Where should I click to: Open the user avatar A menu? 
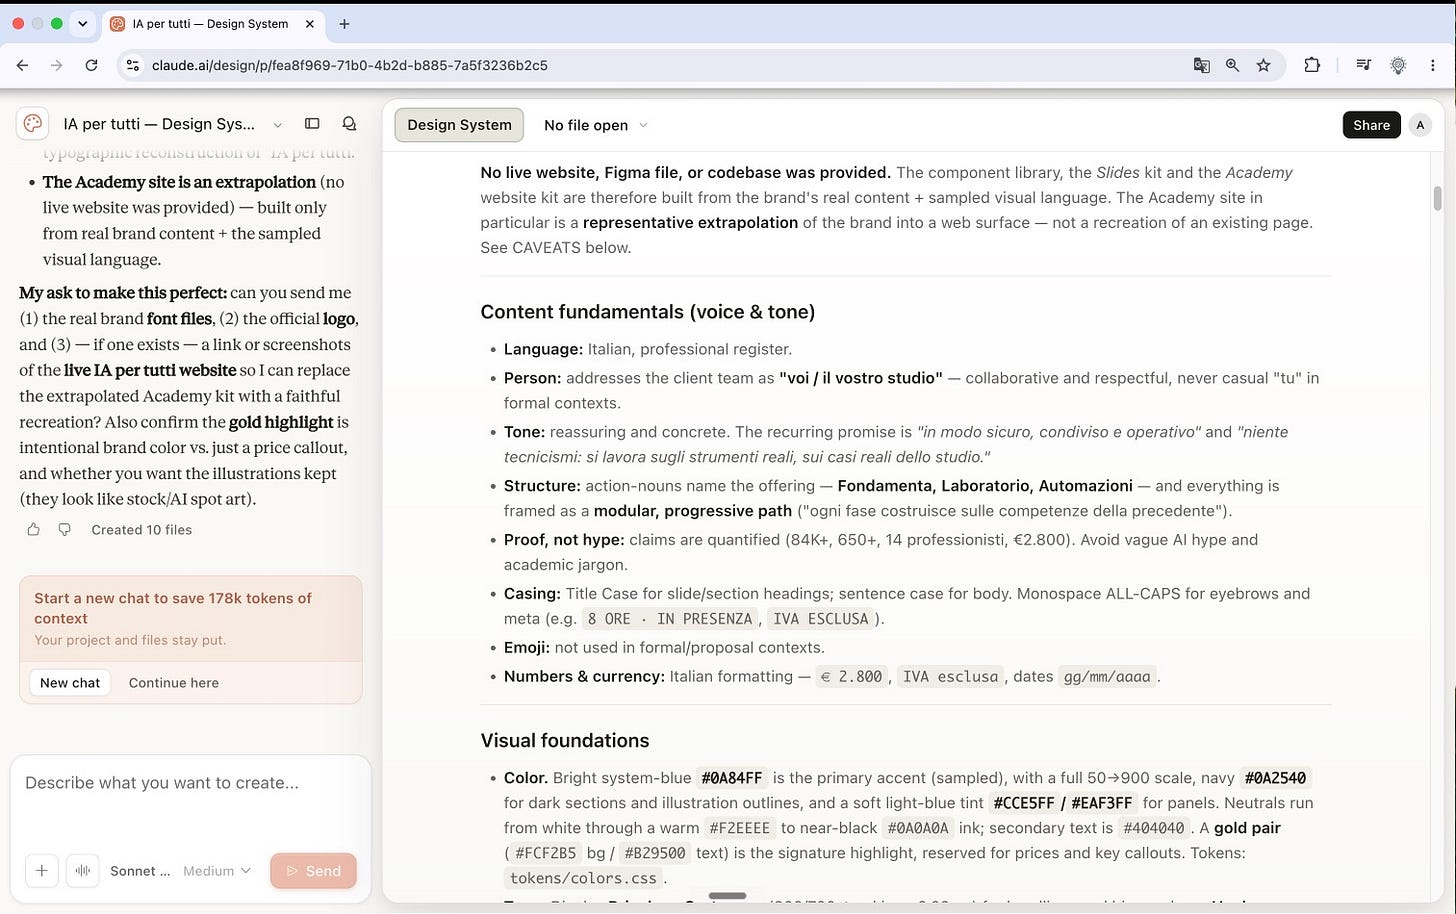click(1420, 125)
